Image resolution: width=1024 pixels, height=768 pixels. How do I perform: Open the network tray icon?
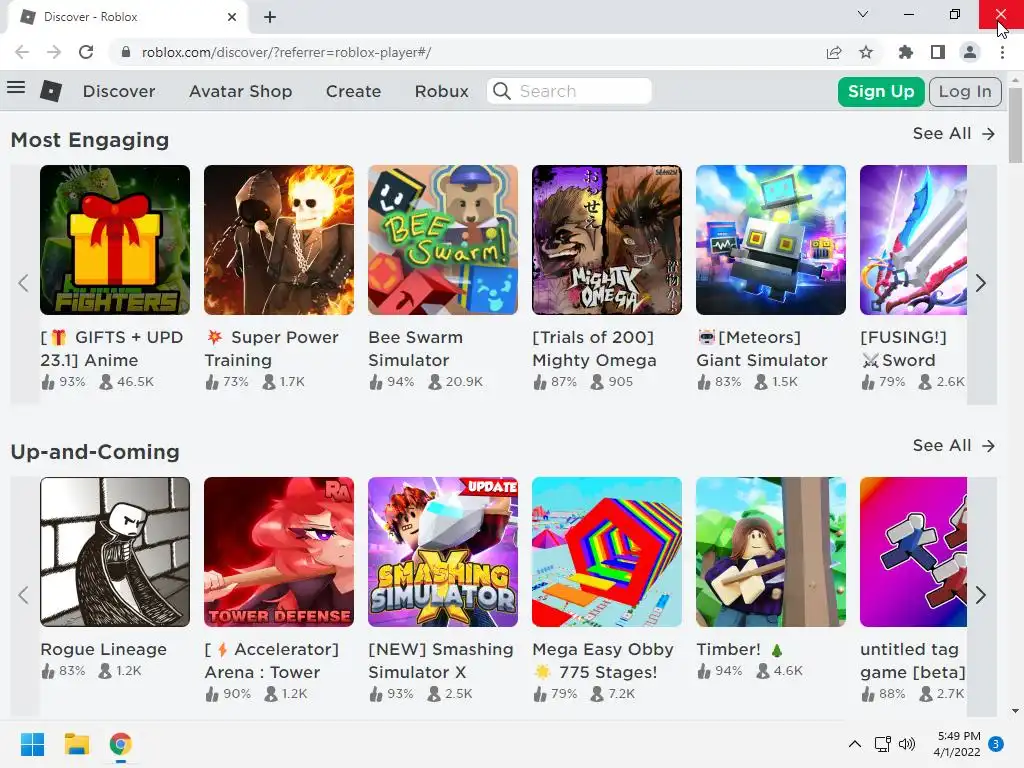pos(883,744)
